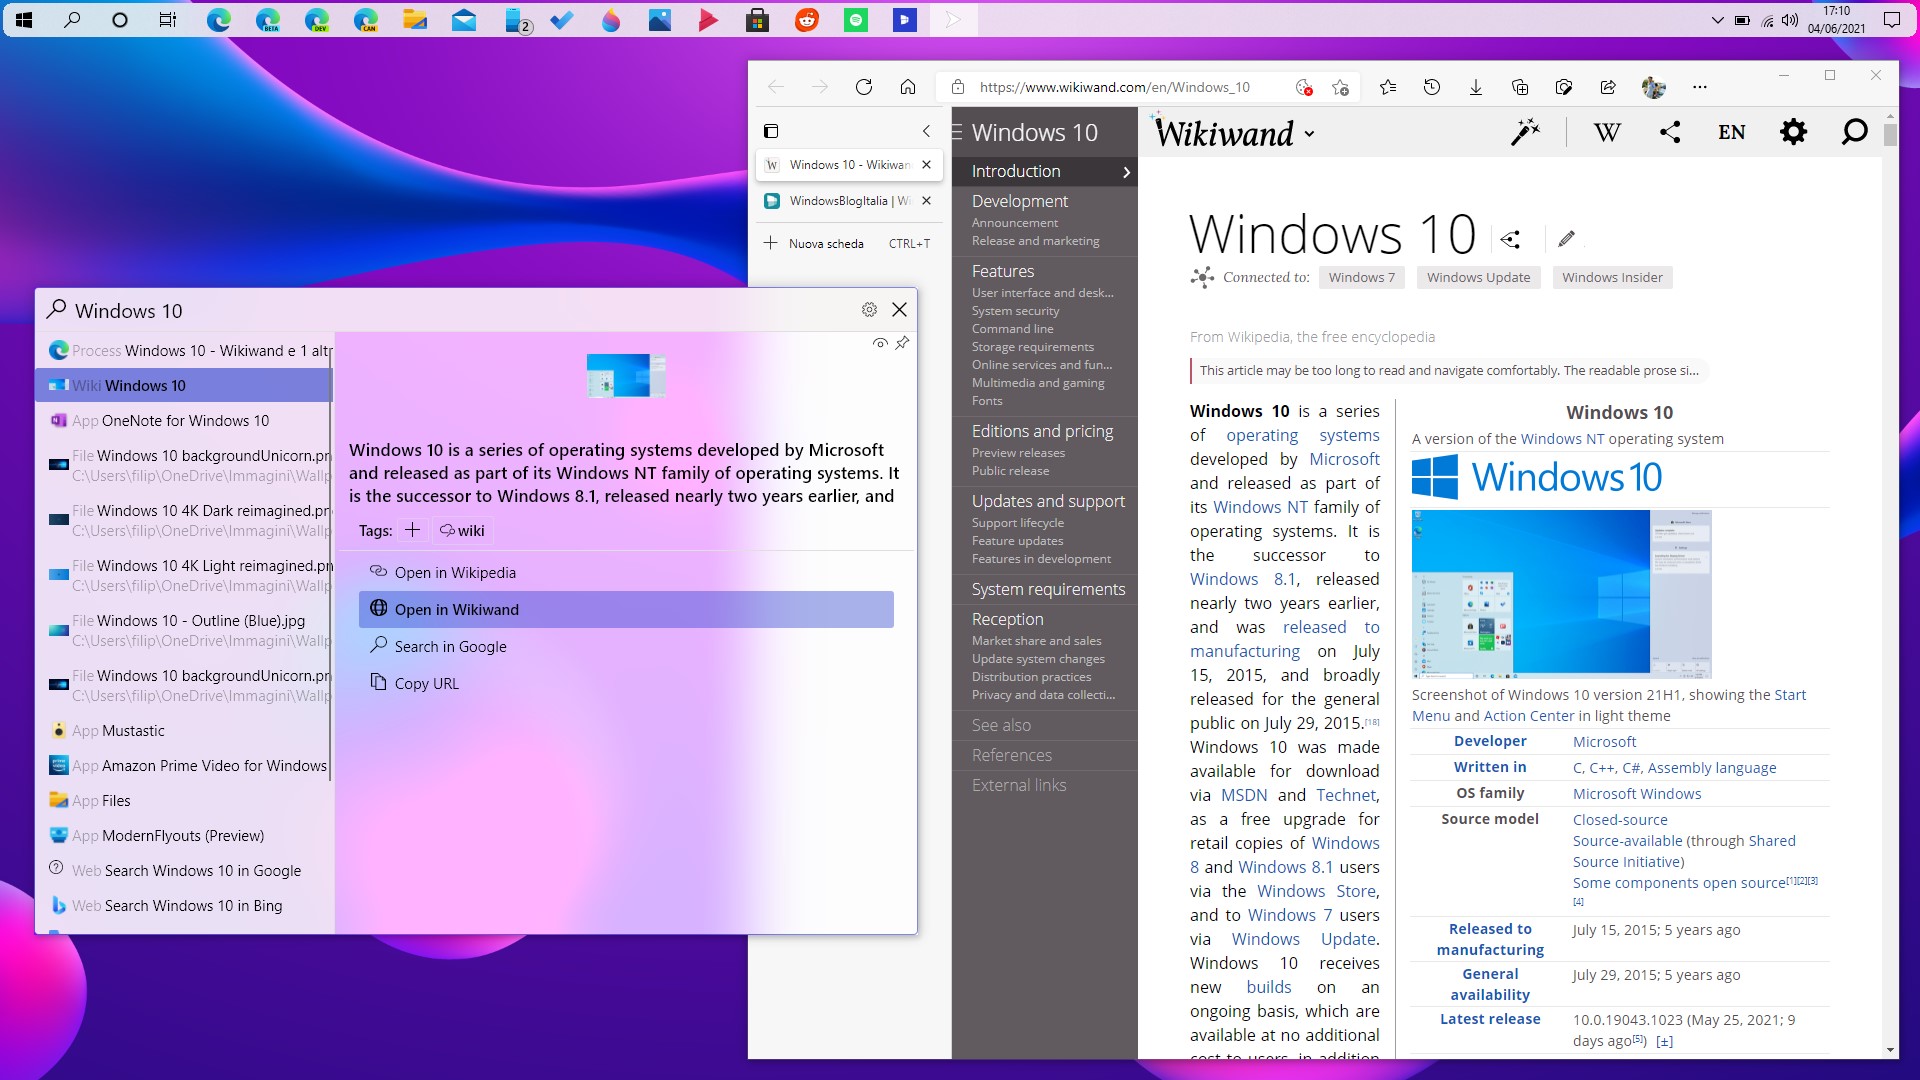The image size is (1920, 1080).
Task: Edit the article with pencil icon
Action: [1567, 238]
